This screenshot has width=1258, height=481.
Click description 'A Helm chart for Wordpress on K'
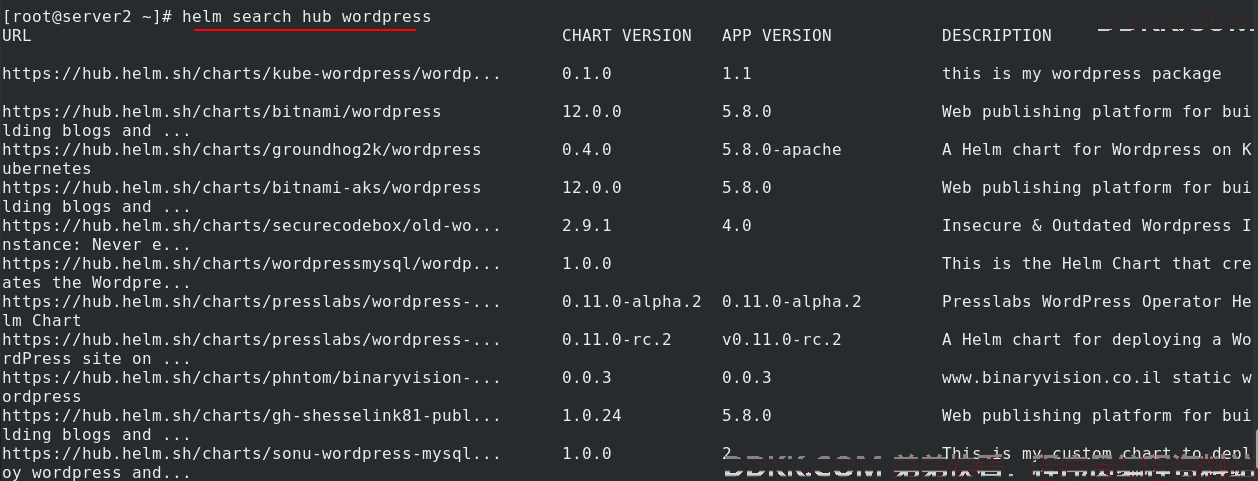click(x=1097, y=149)
